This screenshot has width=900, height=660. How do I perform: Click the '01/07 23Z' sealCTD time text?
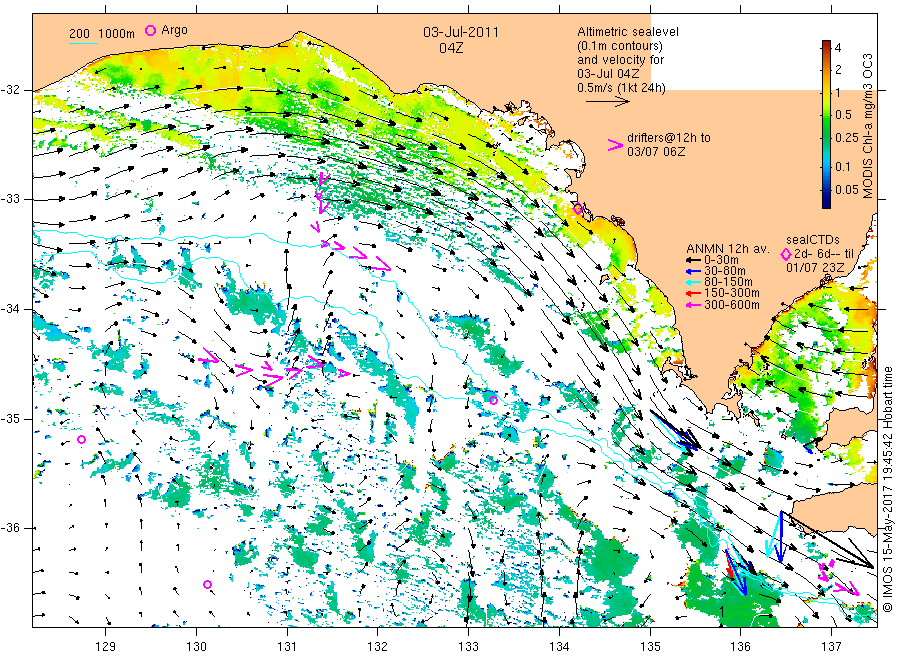[x=815, y=267]
